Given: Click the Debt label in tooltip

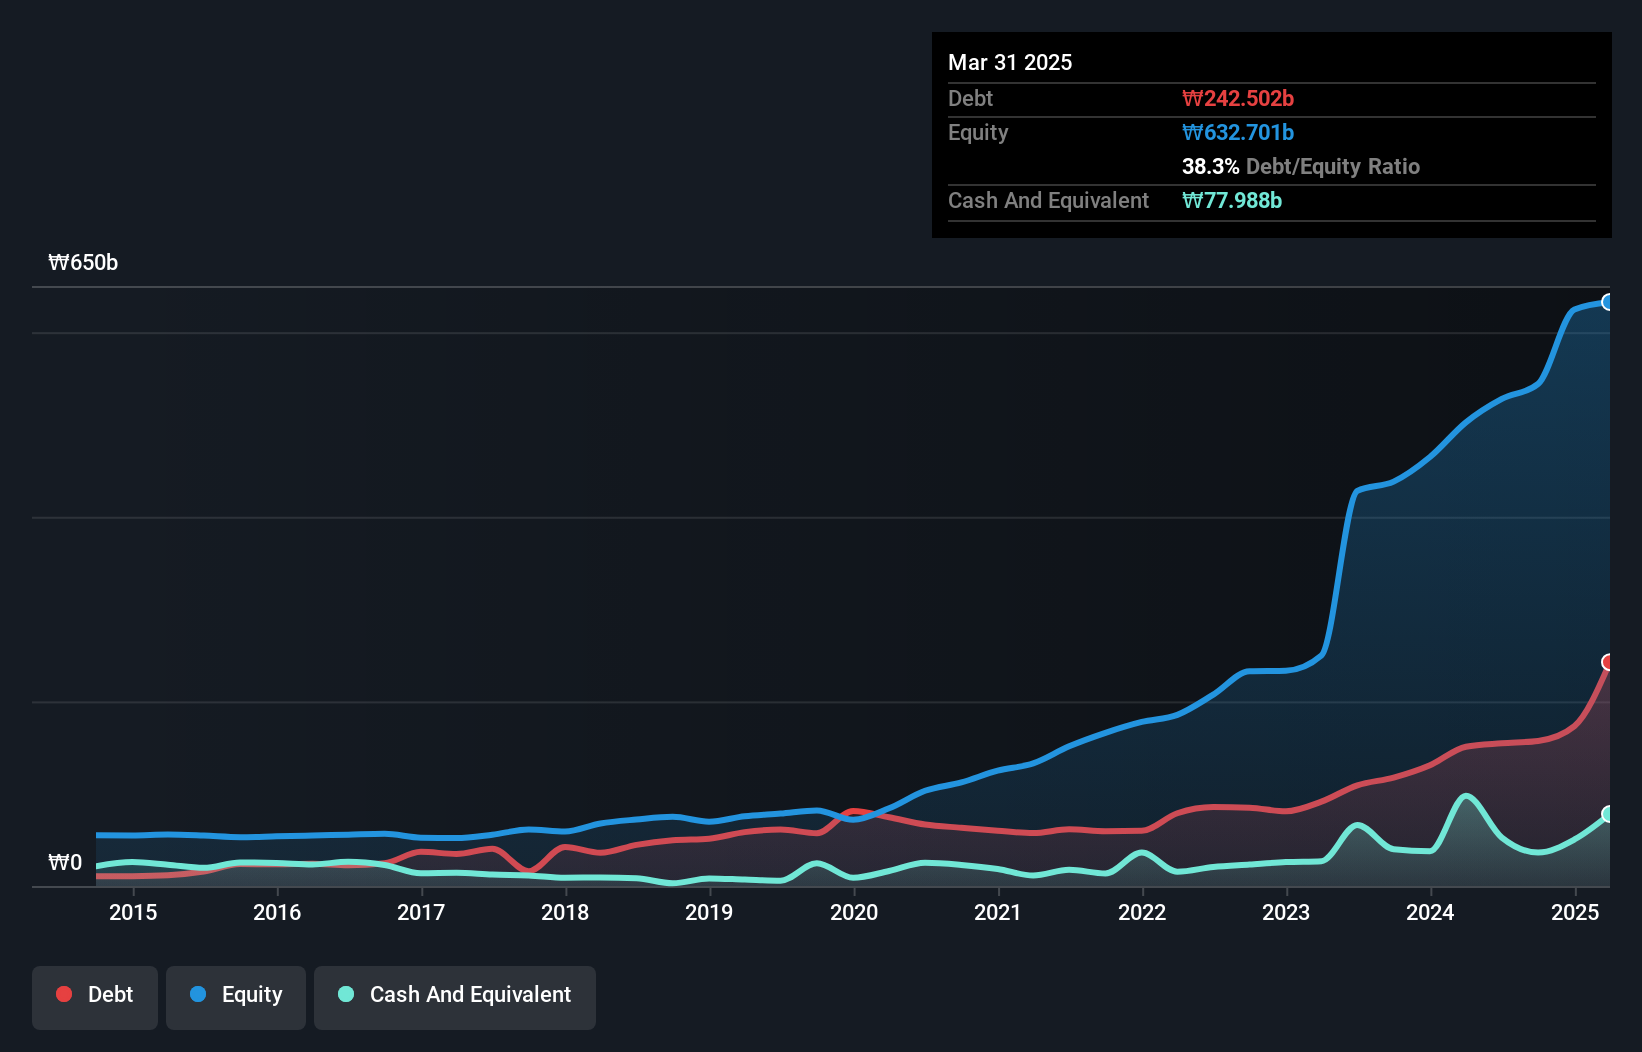Looking at the screenshot, I should [x=970, y=98].
